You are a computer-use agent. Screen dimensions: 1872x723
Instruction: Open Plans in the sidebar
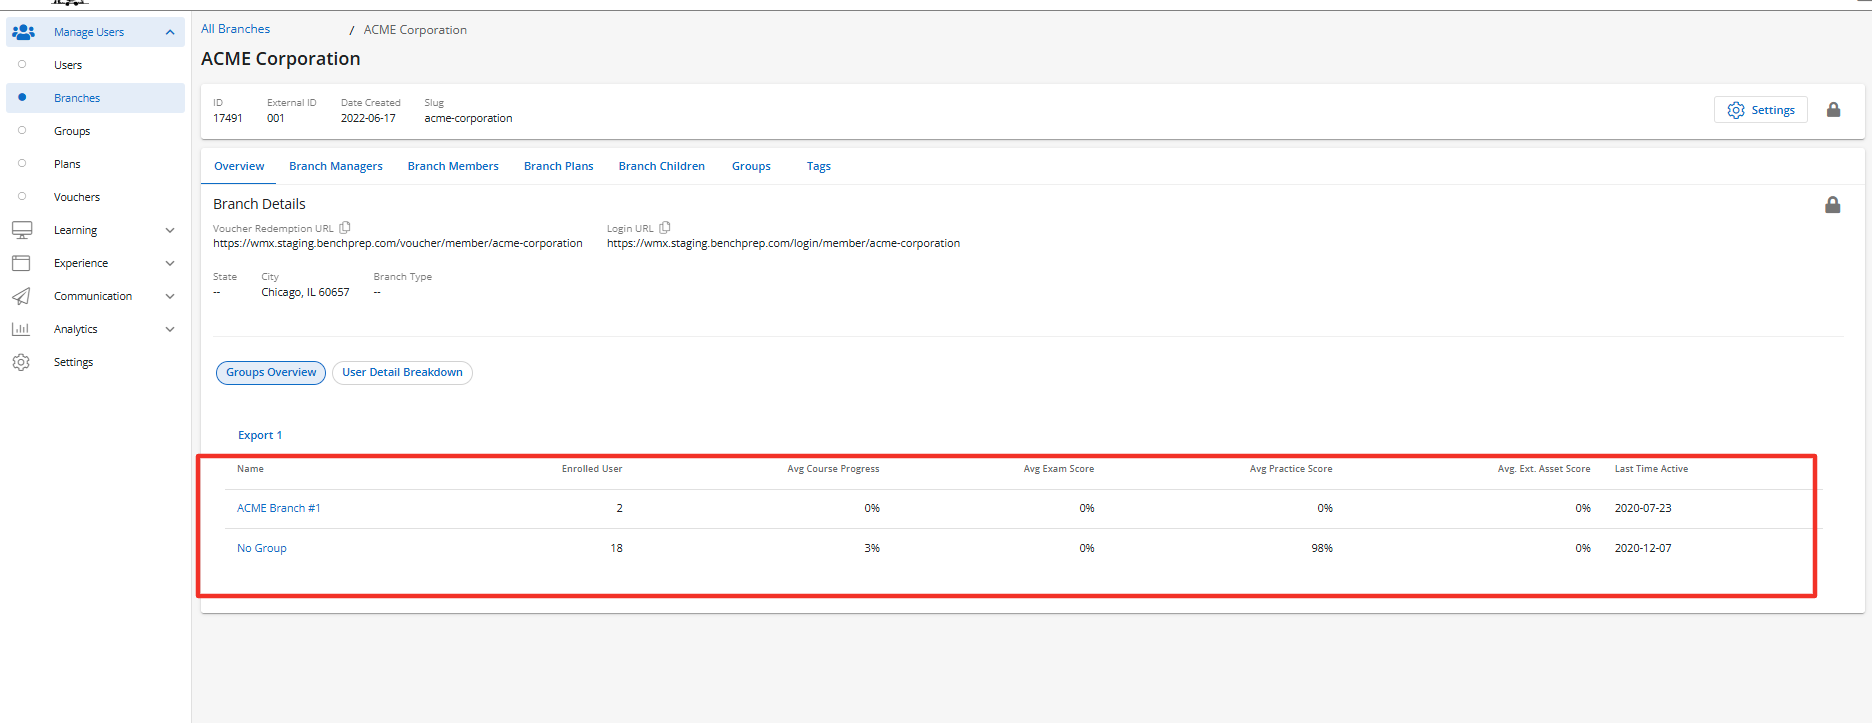[67, 164]
